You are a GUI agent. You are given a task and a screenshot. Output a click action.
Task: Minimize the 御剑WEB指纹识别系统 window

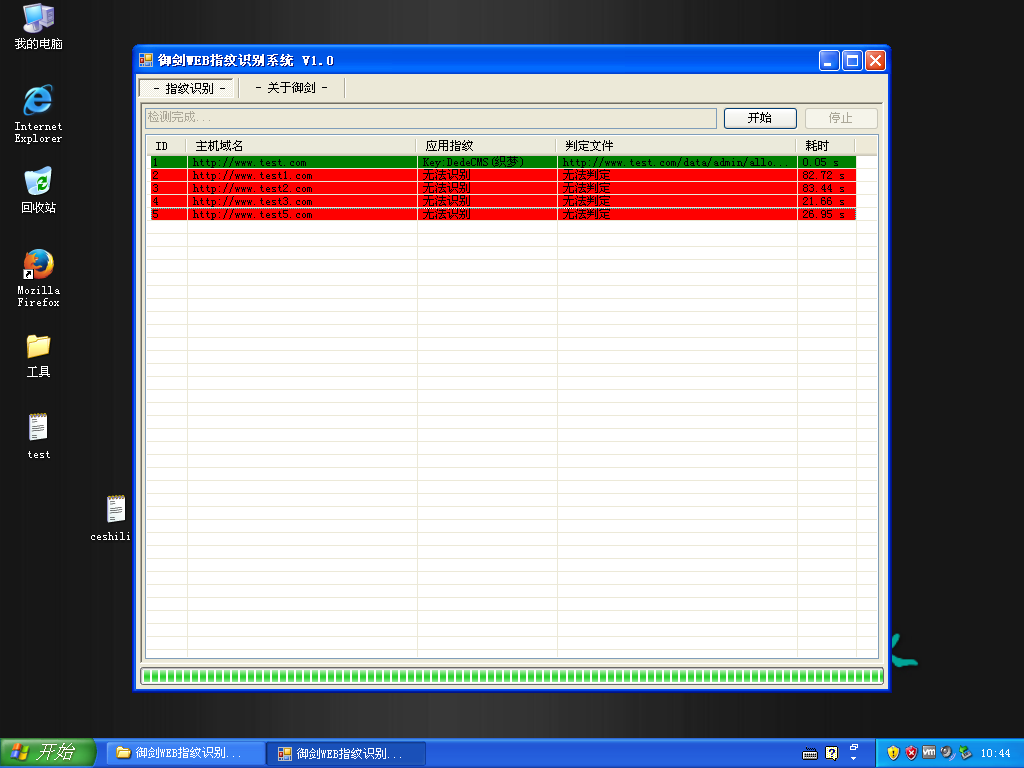coord(829,61)
